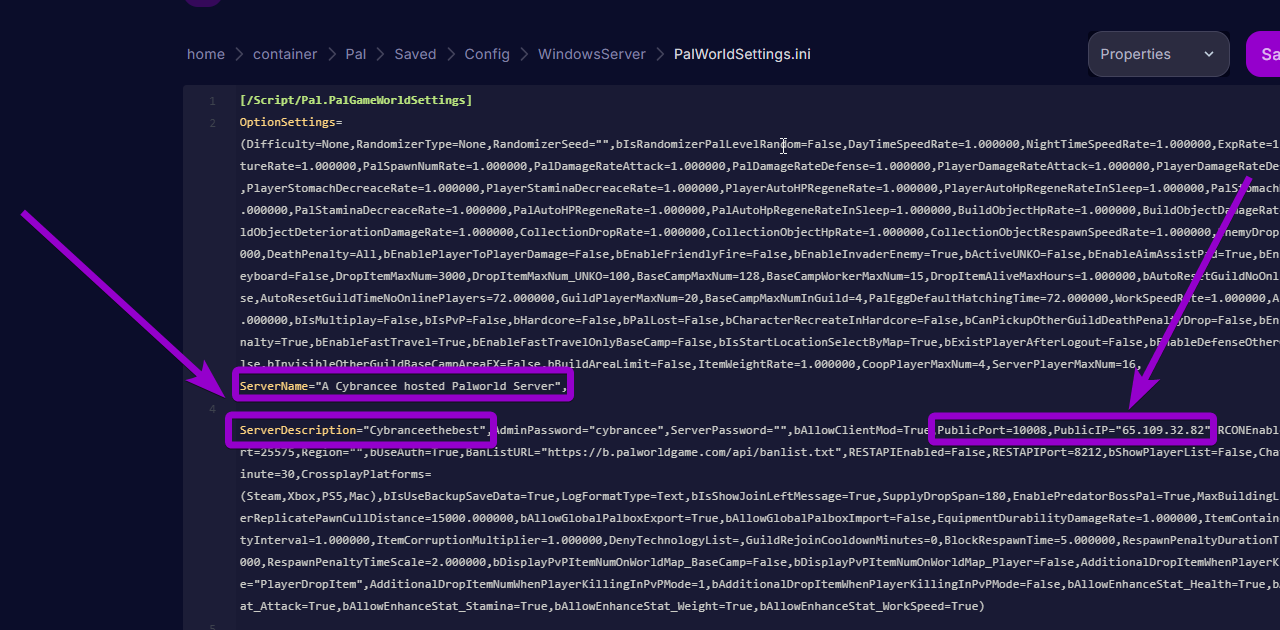Click the PublicPort=10008 text
Screen dimensions: 1280x630
point(995,430)
